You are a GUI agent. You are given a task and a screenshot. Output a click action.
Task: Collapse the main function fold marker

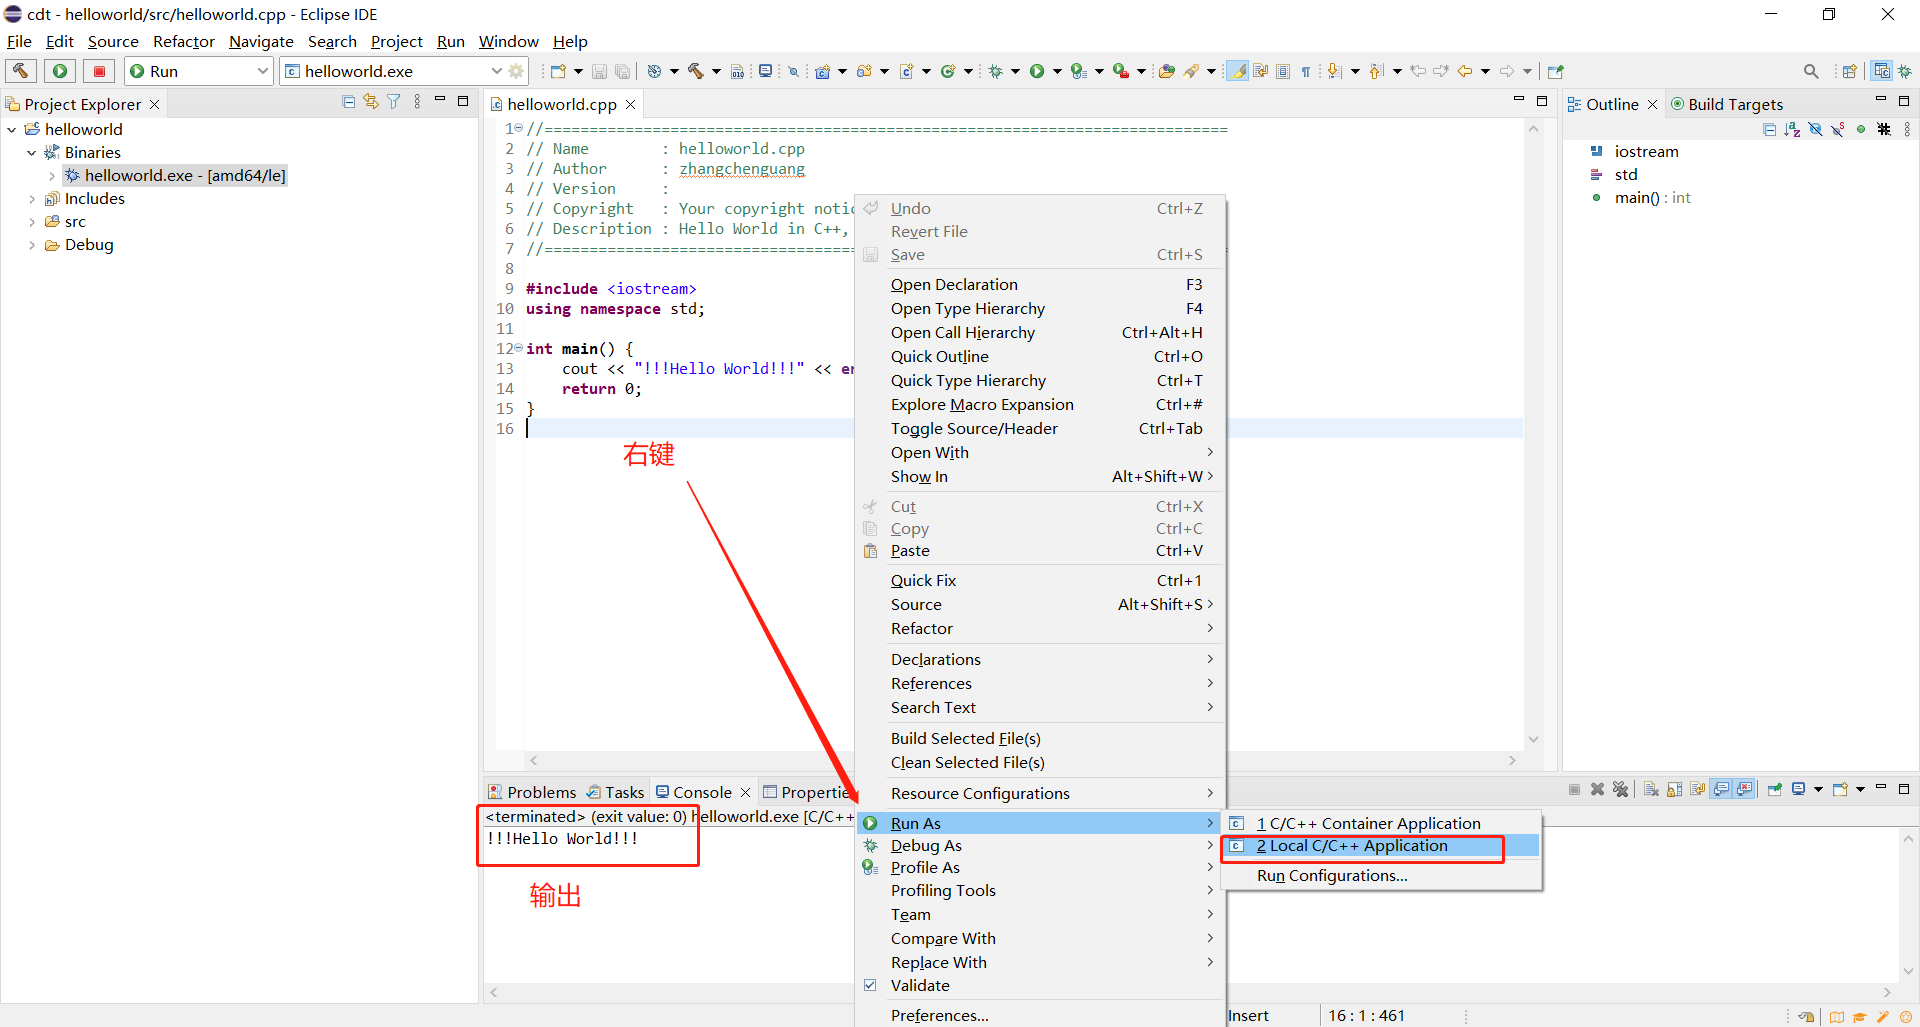pos(518,348)
